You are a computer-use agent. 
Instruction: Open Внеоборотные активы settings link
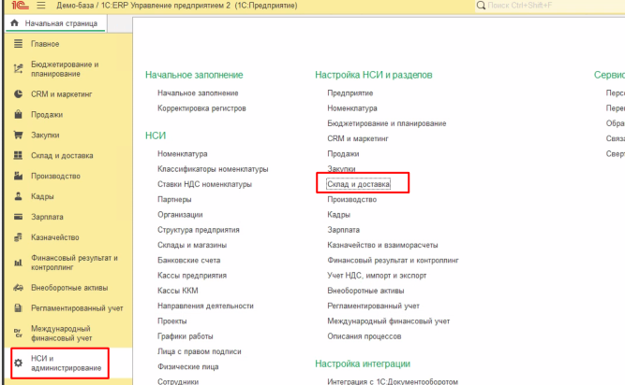[x=366, y=291]
